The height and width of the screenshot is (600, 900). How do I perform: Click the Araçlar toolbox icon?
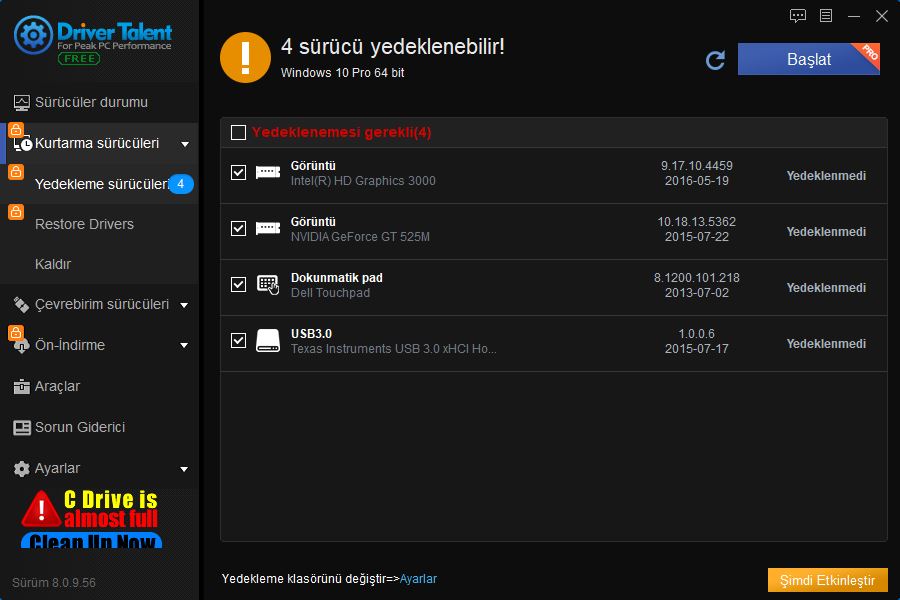coord(21,387)
